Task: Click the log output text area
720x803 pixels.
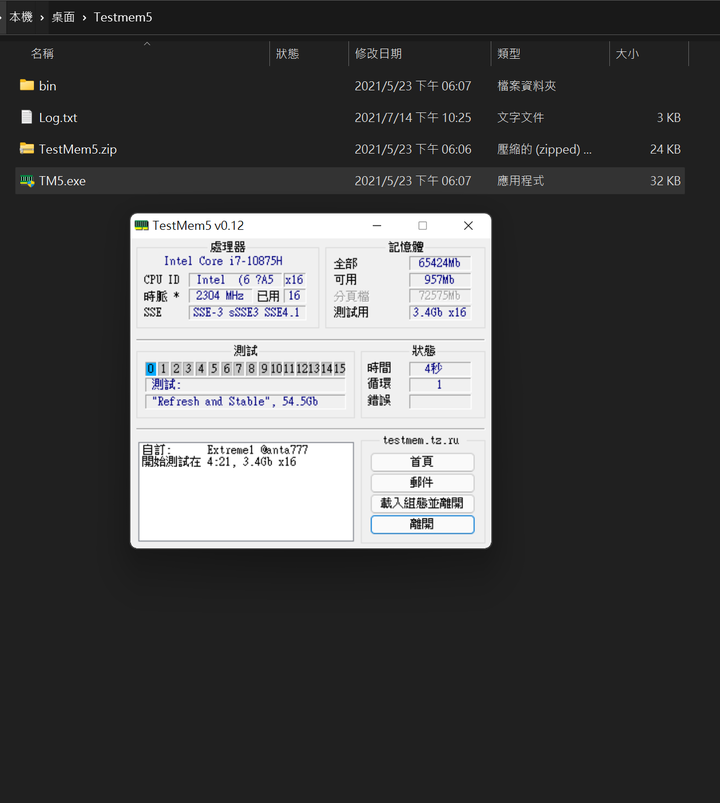Action: pyautogui.click(x=246, y=492)
